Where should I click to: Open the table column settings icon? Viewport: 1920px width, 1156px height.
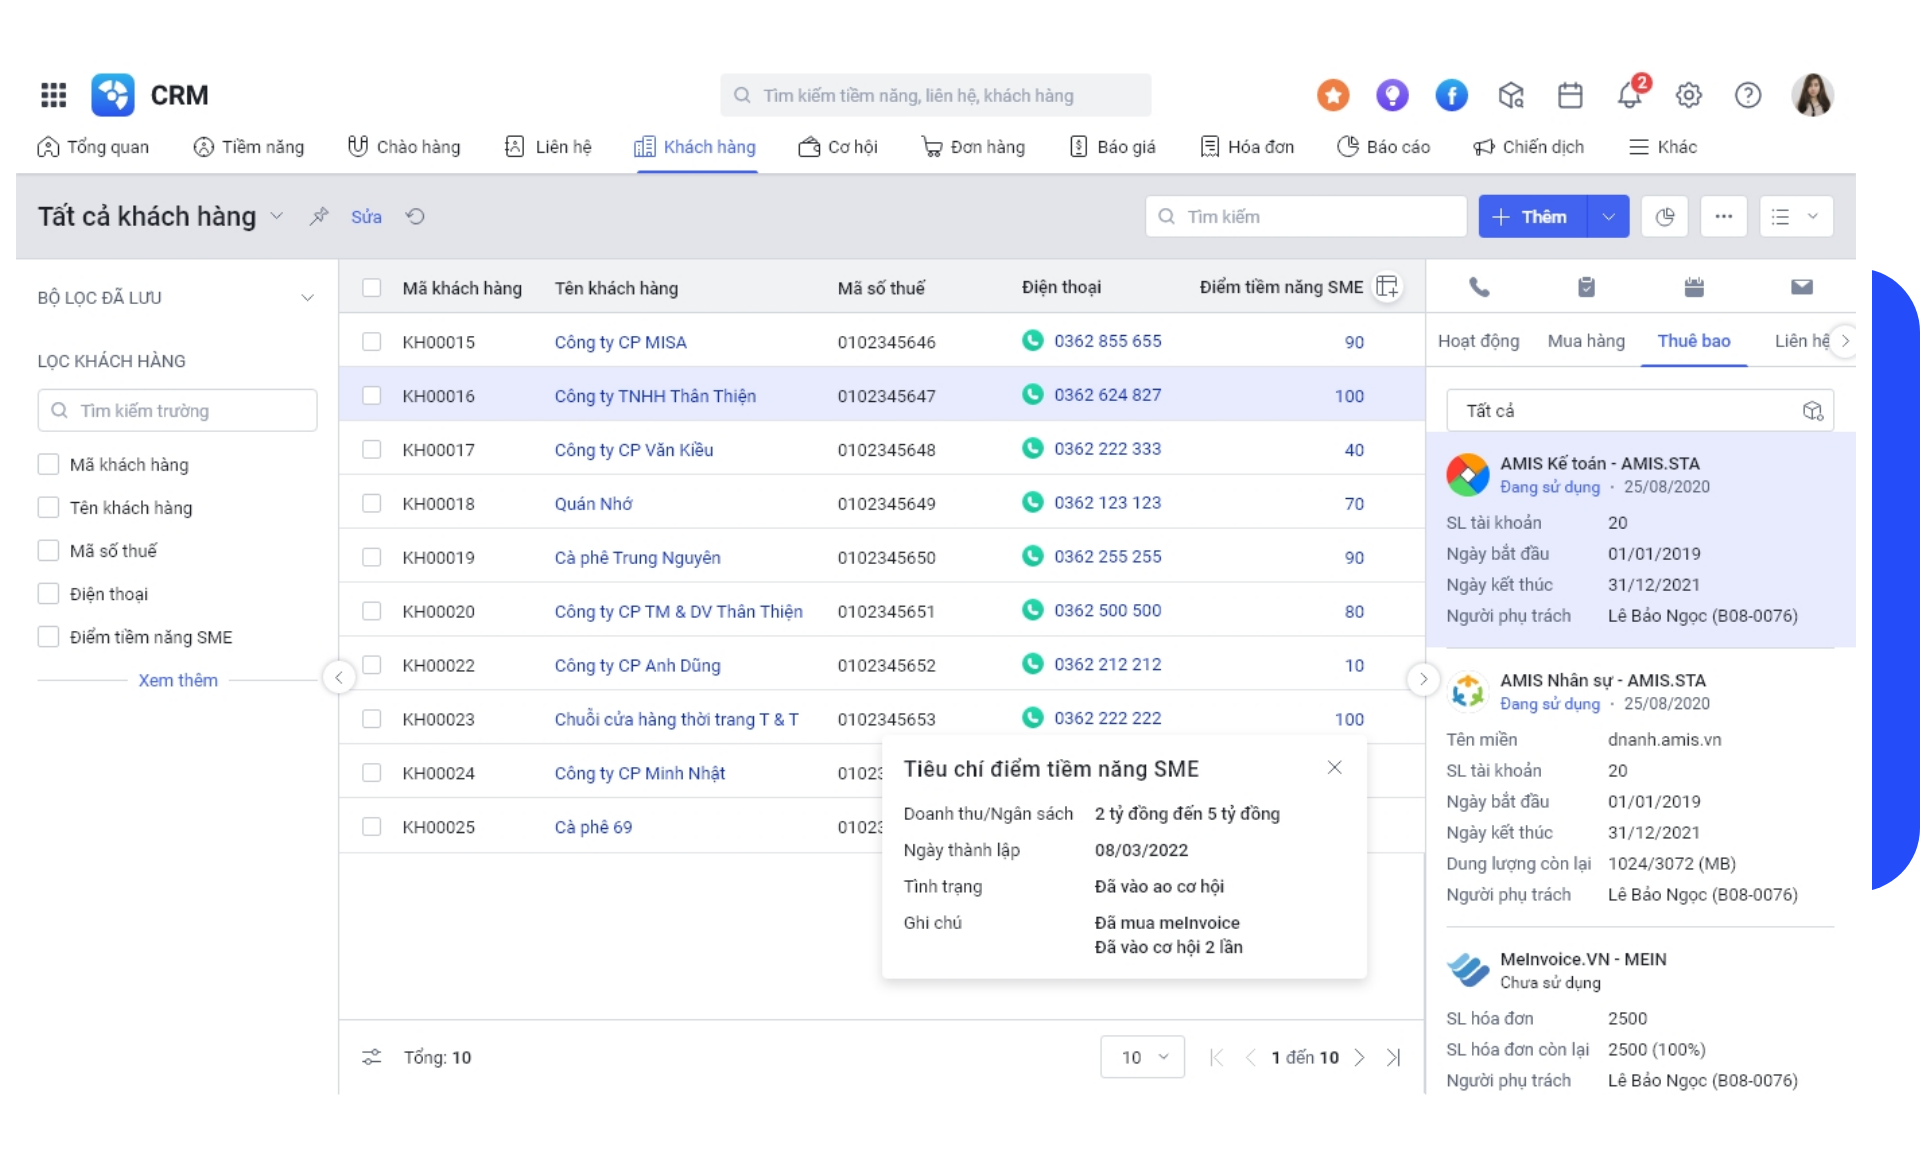click(1387, 287)
